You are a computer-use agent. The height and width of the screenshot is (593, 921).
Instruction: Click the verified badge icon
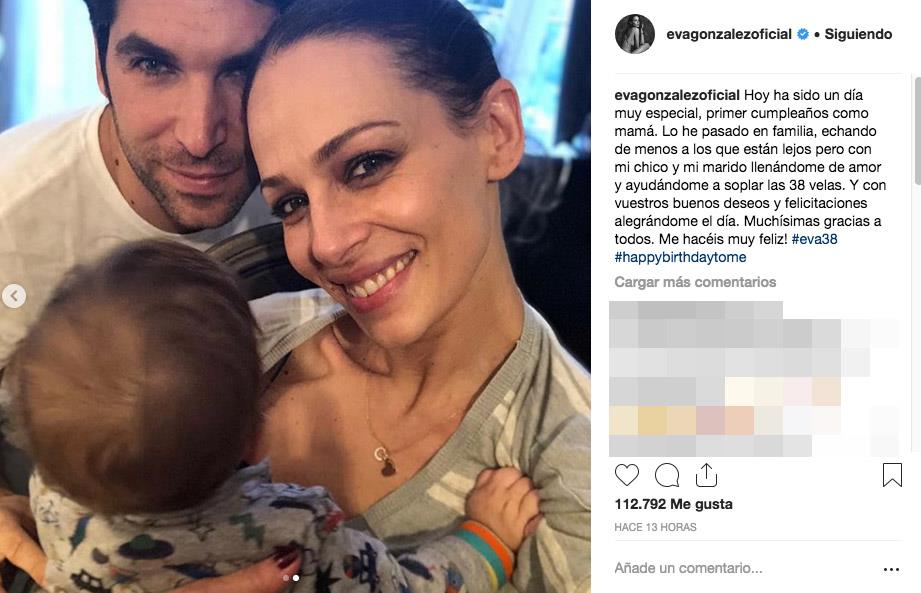[802, 35]
